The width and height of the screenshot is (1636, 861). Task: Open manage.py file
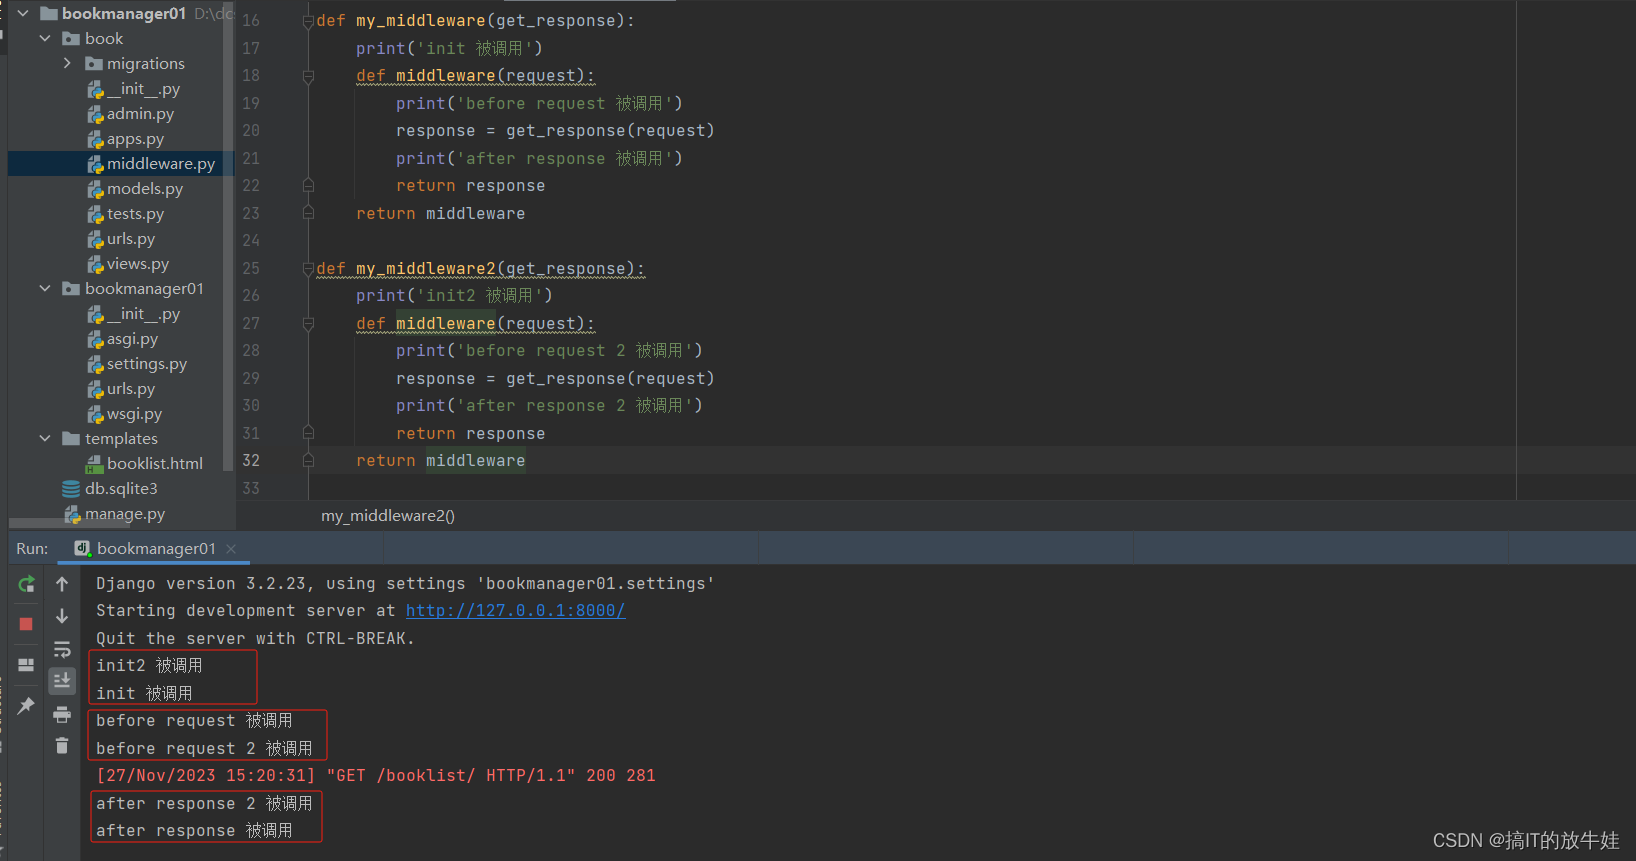[x=115, y=514]
